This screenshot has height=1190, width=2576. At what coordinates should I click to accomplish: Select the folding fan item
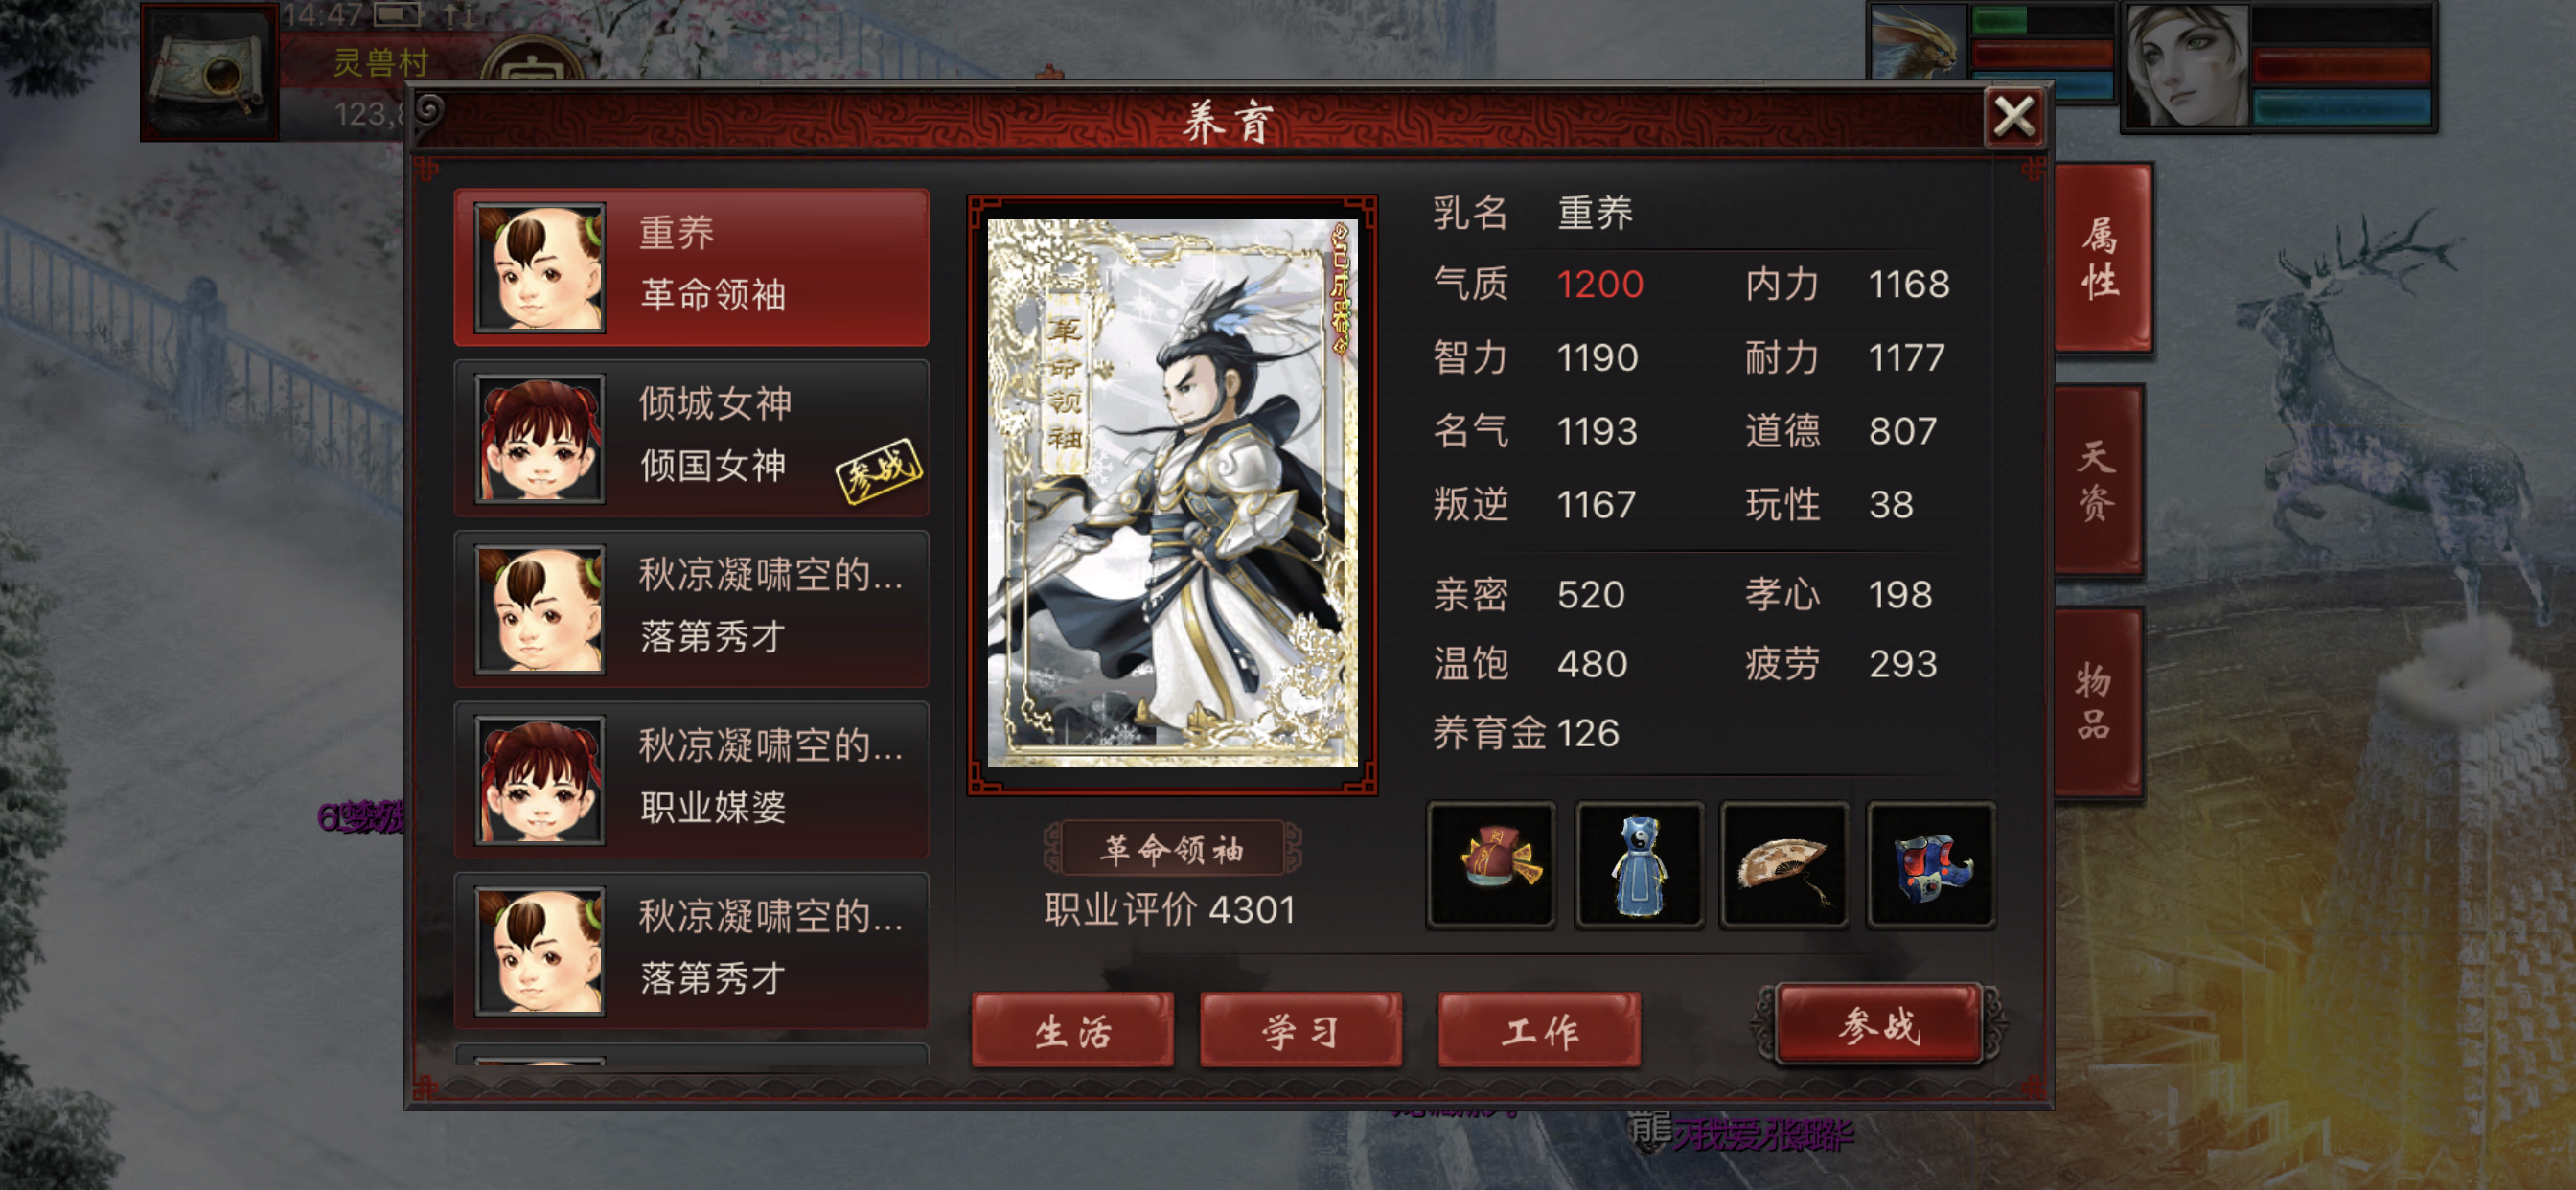click(x=1785, y=865)
